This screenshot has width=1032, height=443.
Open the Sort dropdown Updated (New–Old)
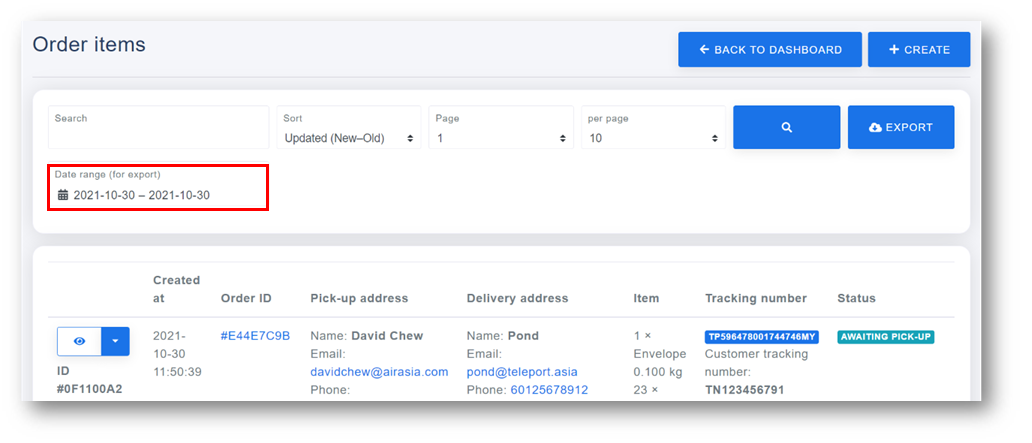pyautogui.click(x=349, y=127)
